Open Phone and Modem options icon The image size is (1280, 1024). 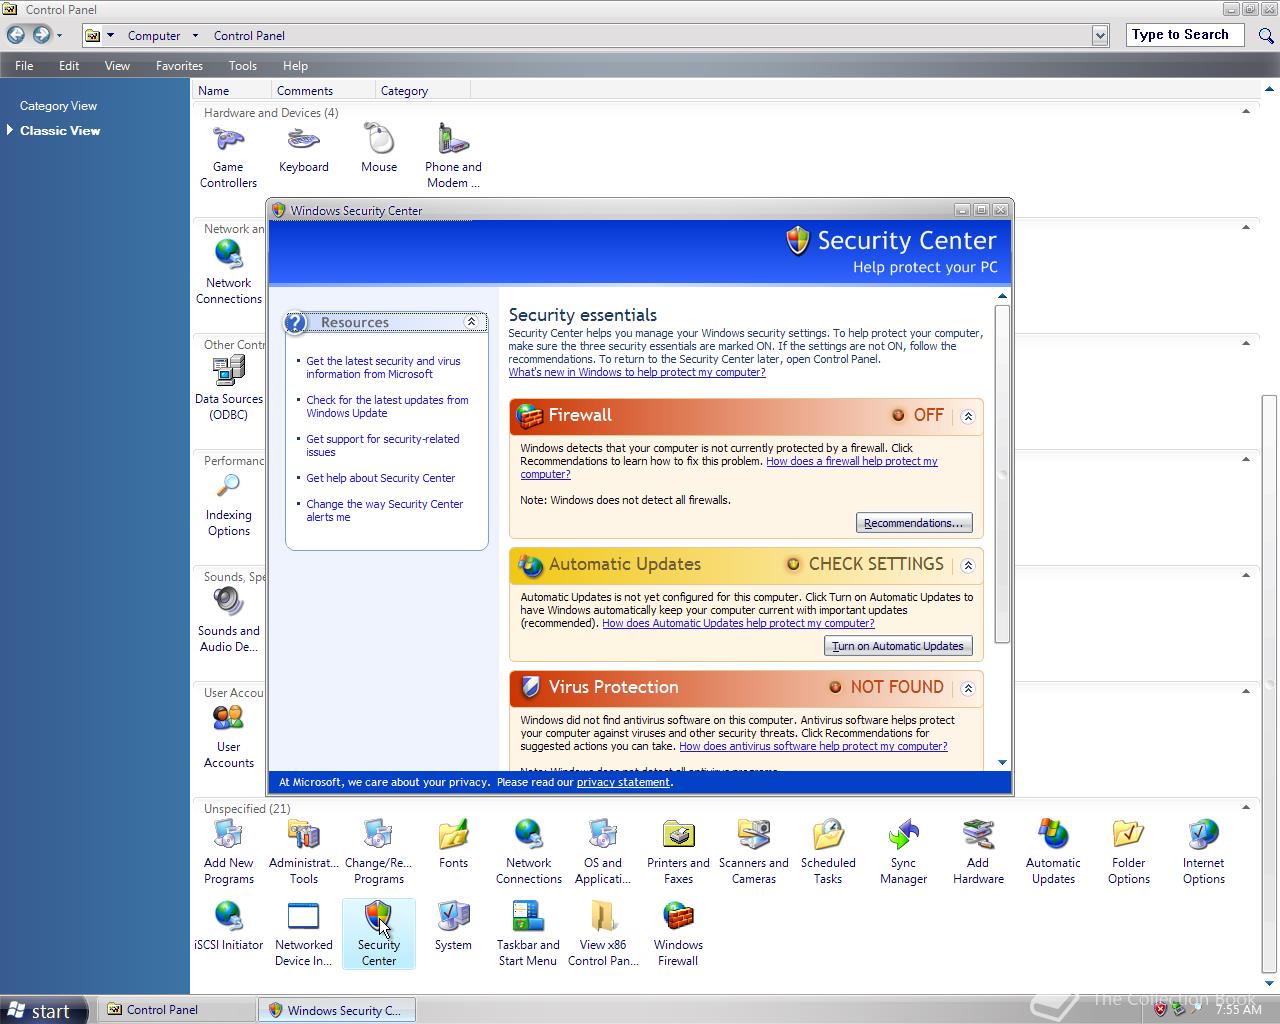point(453,156)
